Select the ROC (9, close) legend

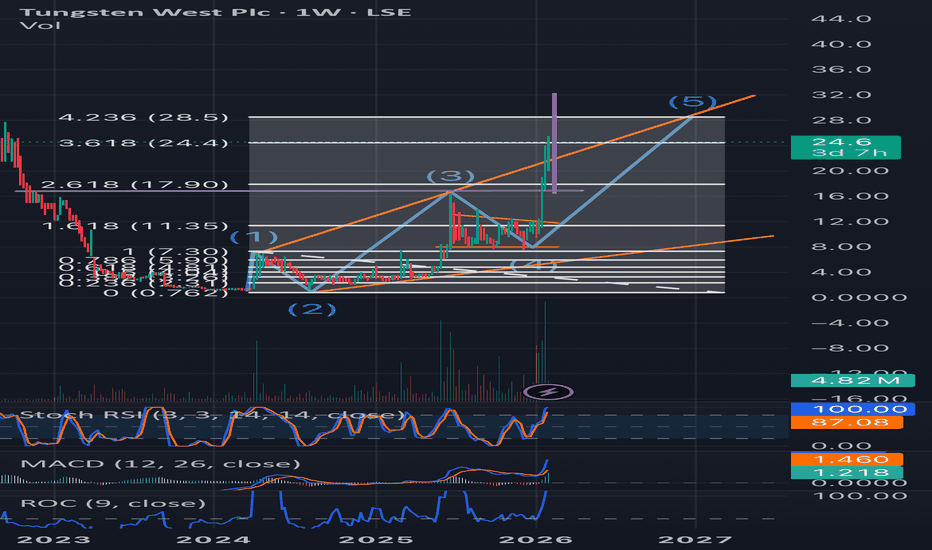click(x=113, y=503)
